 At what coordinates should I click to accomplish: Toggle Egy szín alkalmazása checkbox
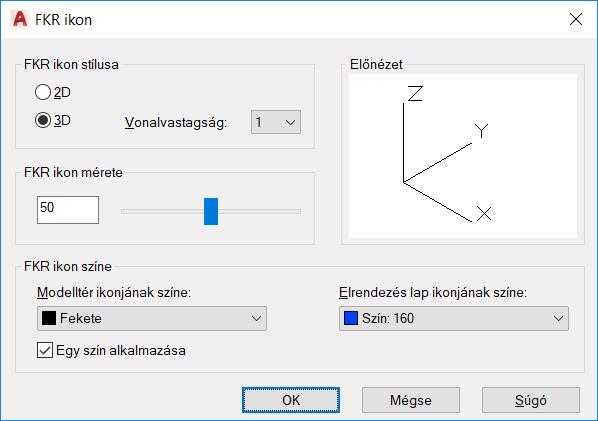click(45, 350)
